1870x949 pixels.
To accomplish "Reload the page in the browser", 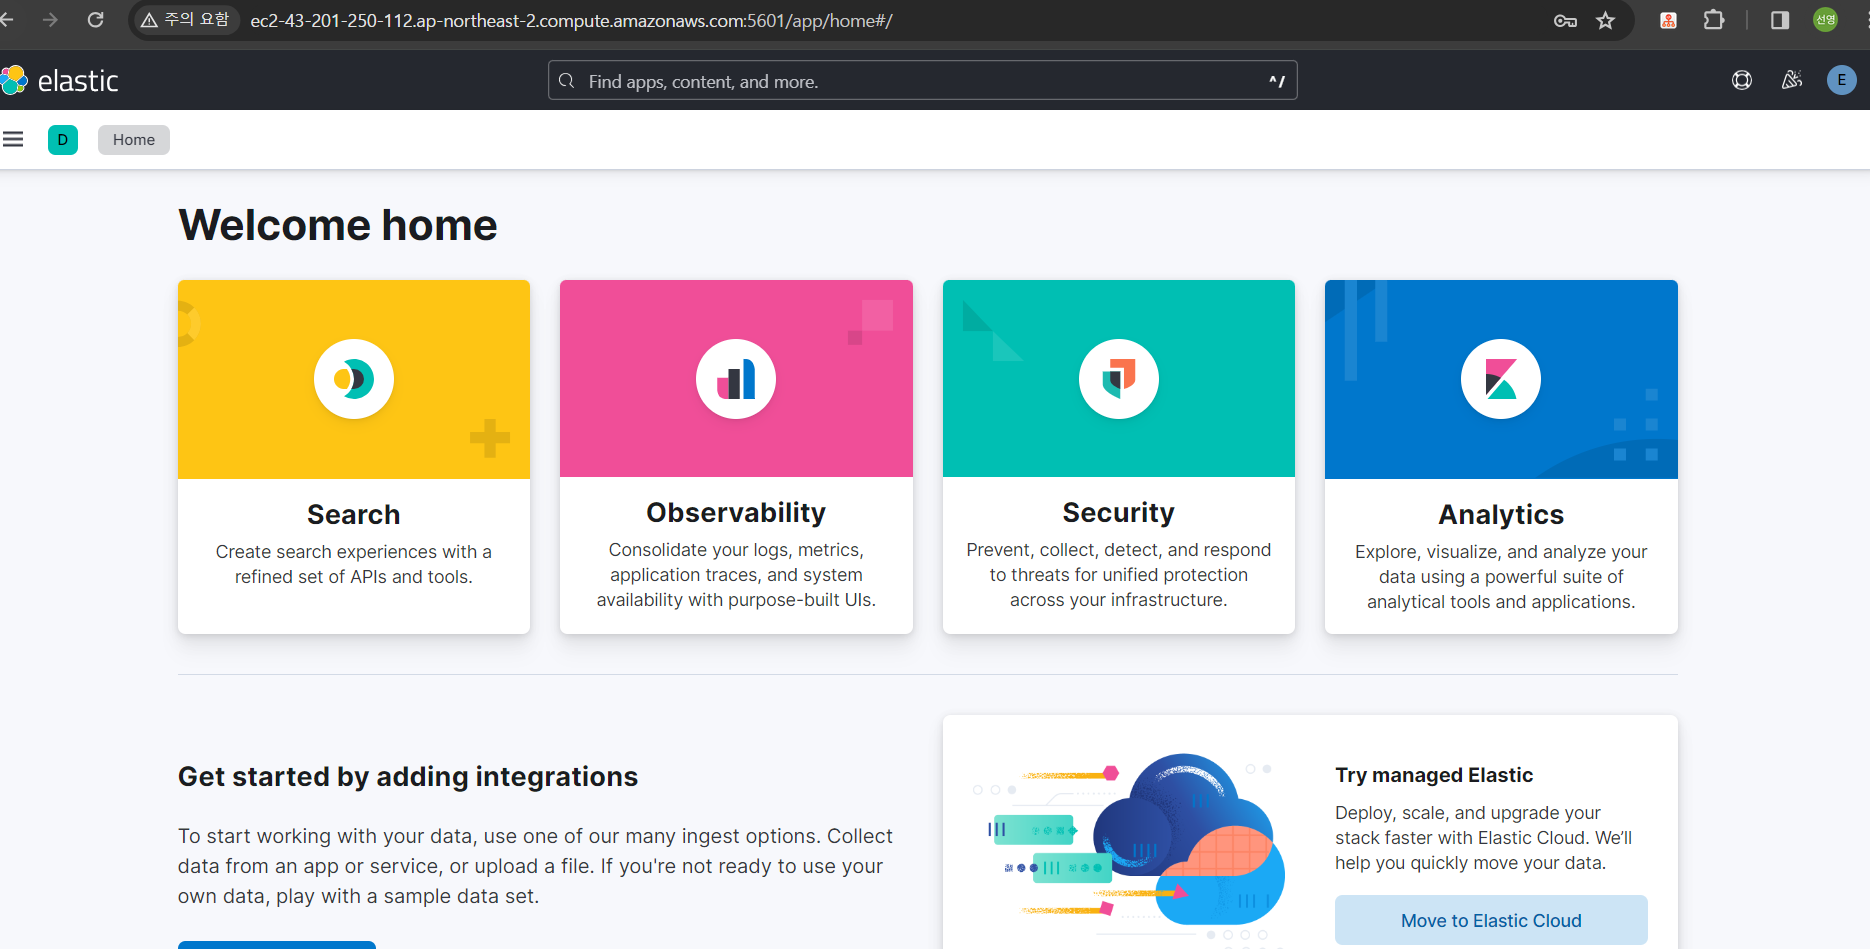I will coord(95,20).
